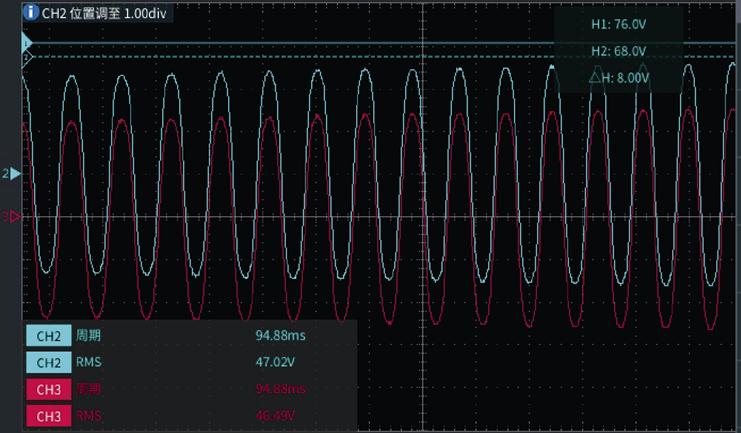Select the CH3 ground level marker
The width and height of the screenshot is (741, 433).
pos(12,216)
